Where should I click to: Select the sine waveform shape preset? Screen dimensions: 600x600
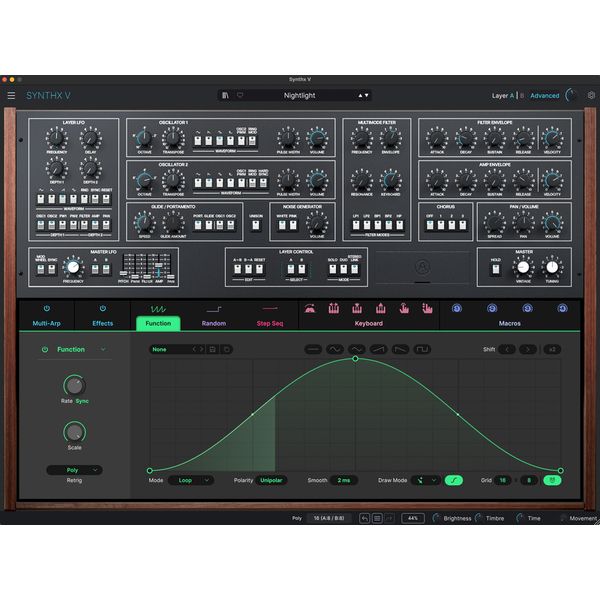click(x=335, y=349)
